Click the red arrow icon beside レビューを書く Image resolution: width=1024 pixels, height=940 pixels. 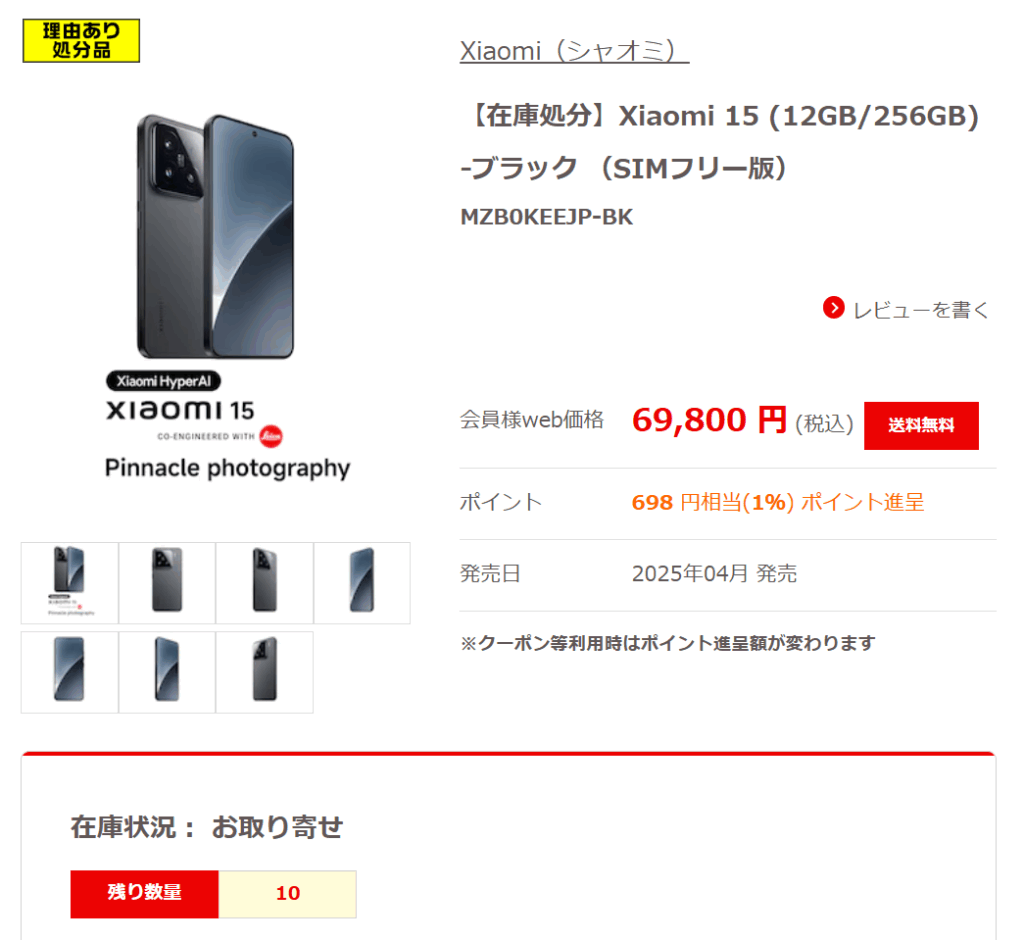pos(833,308)
